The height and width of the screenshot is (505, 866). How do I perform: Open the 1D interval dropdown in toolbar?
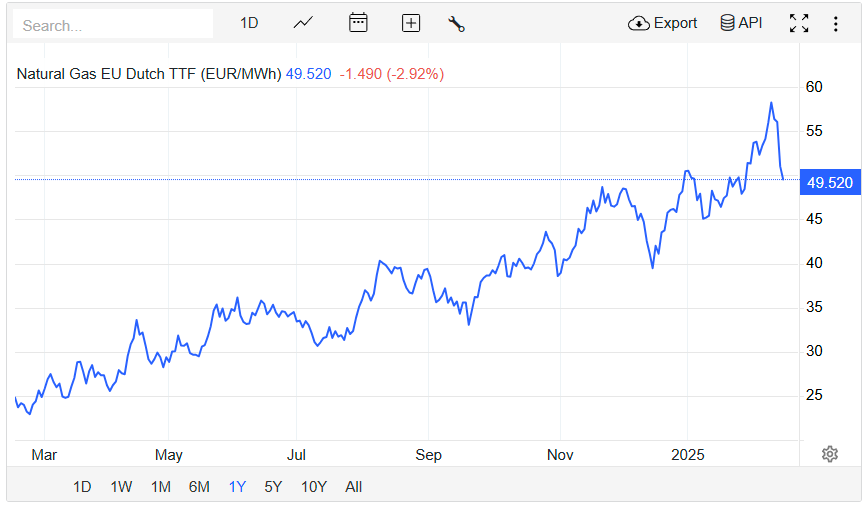249,23
